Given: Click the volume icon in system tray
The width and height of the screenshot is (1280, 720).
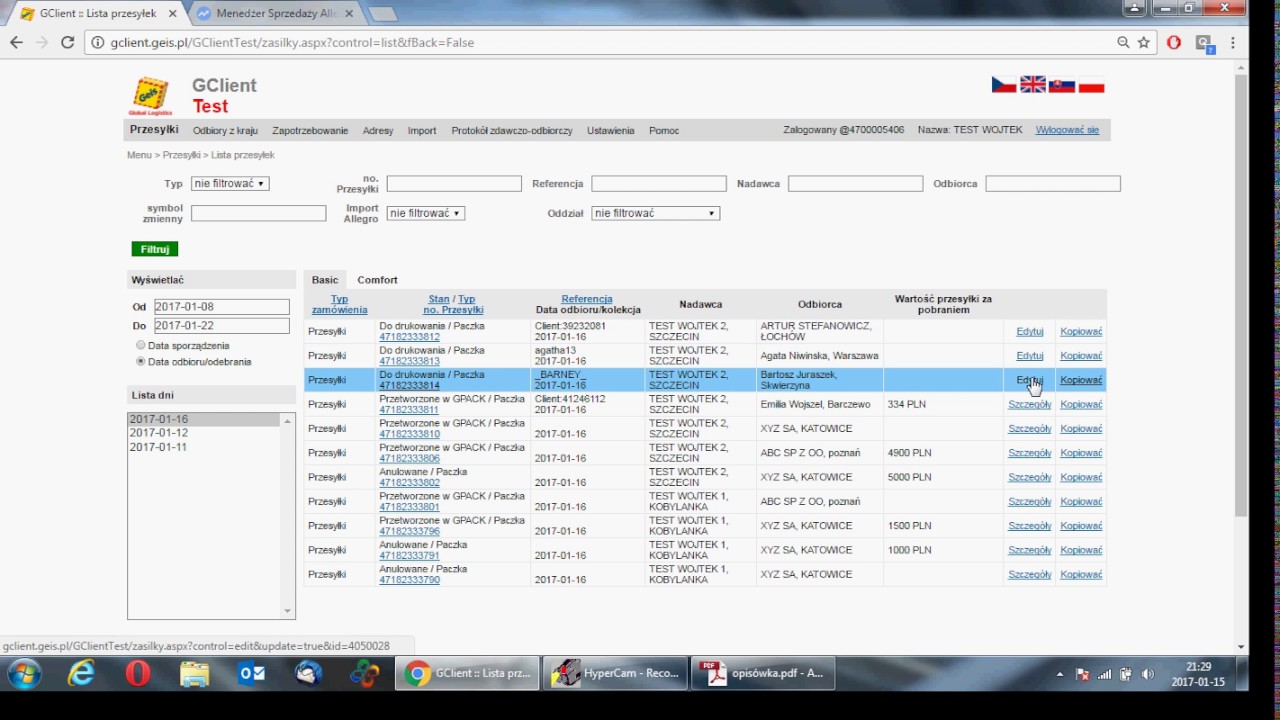Looking at the screenshot, I should coord(1147,674).
